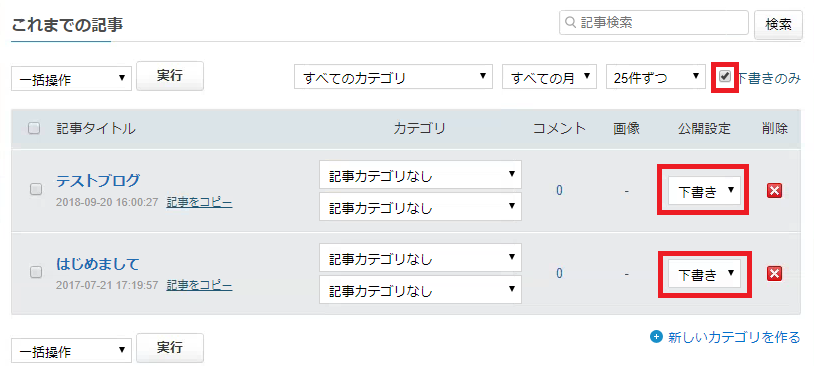
Task: Click the 検索 search button
Action: coord(778,24)
